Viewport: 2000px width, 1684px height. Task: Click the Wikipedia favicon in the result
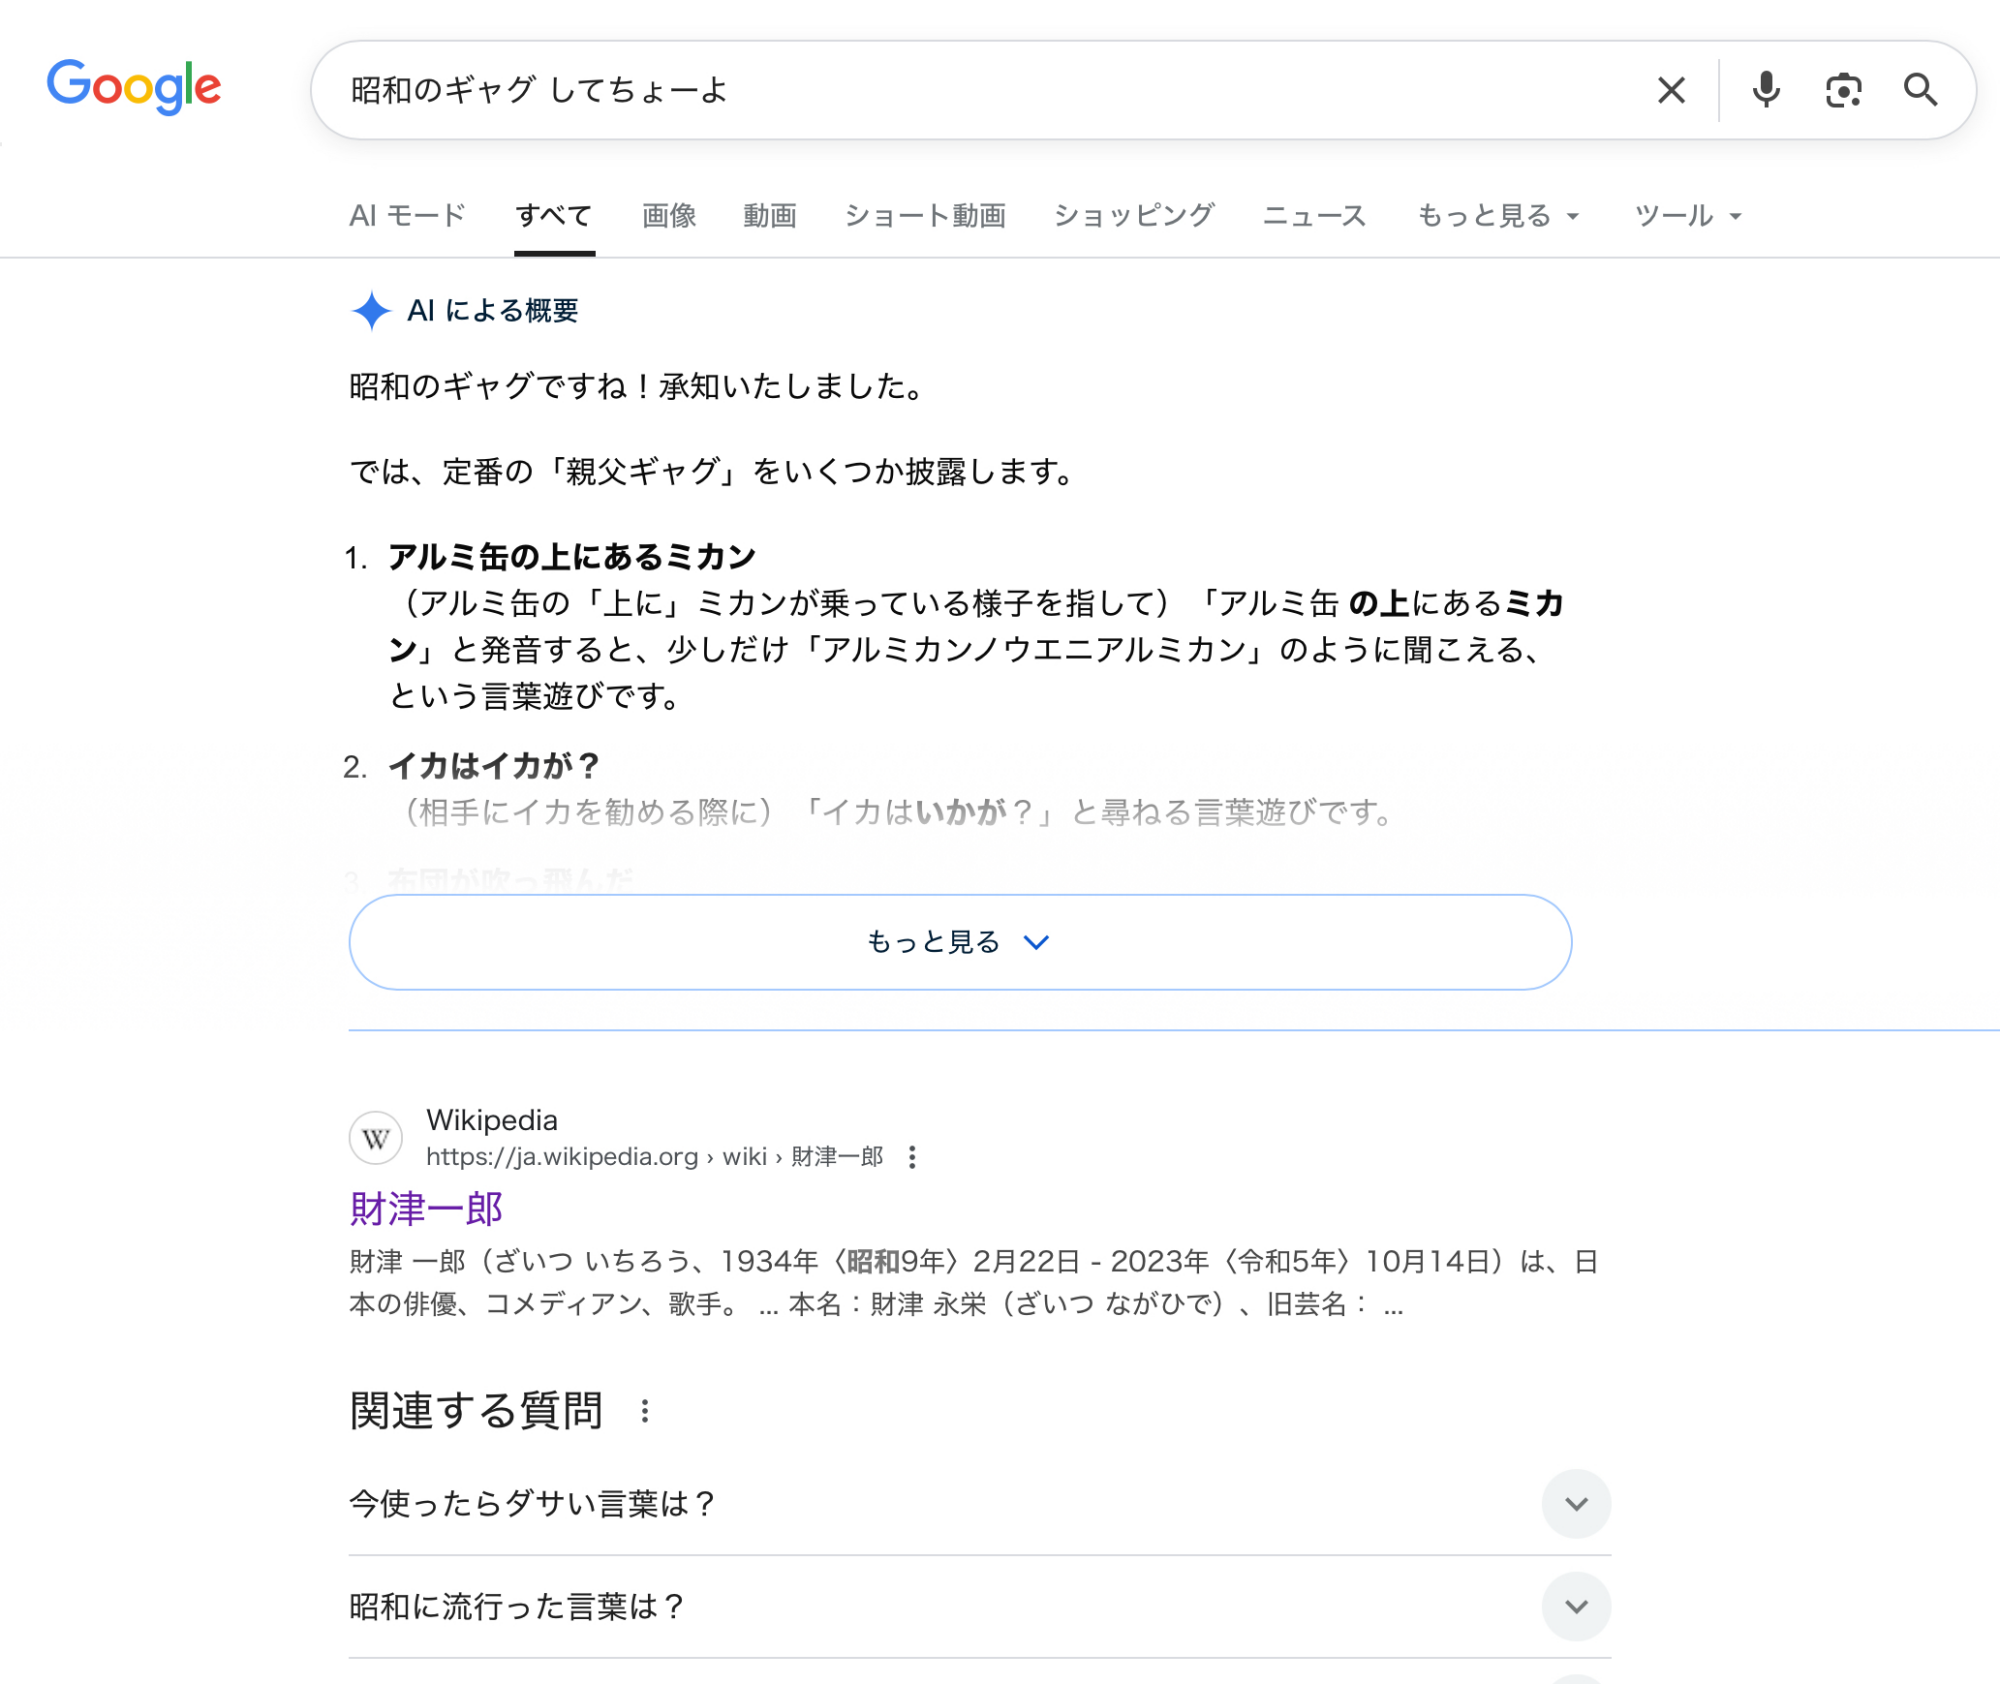(x=376, y=1138)
